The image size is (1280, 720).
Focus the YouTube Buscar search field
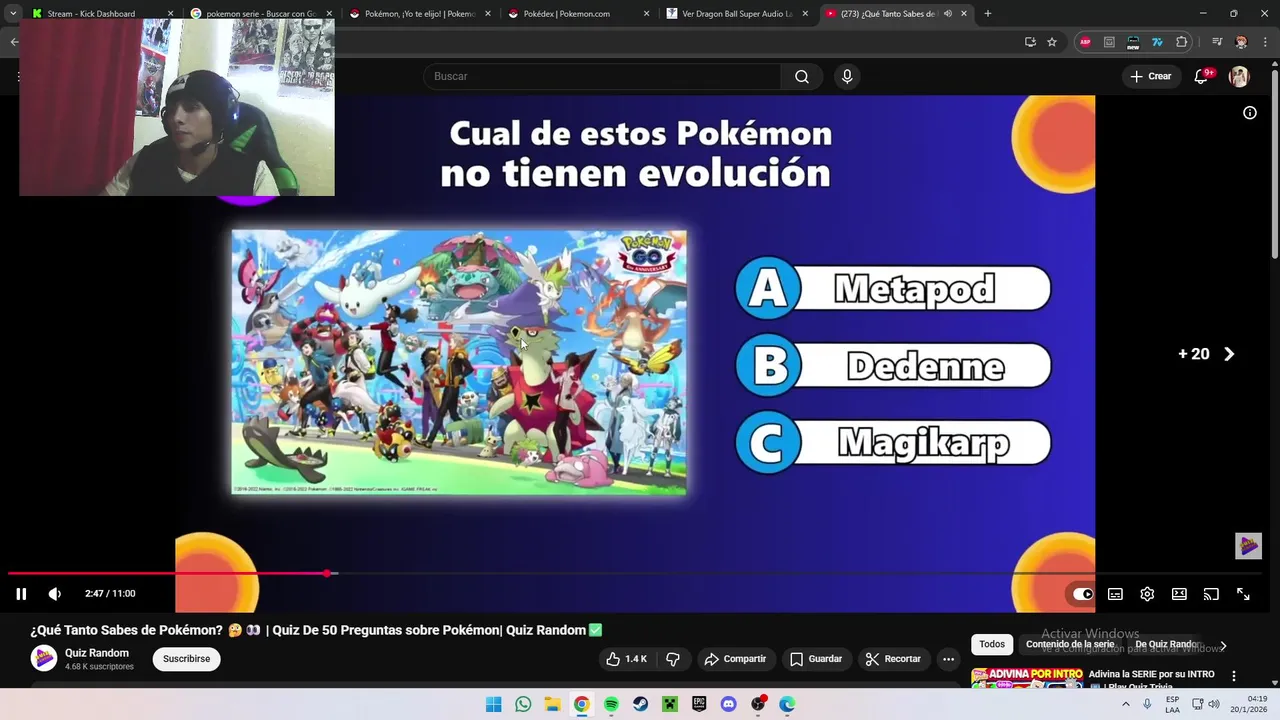pyautogui.click(x=602, y=77)
